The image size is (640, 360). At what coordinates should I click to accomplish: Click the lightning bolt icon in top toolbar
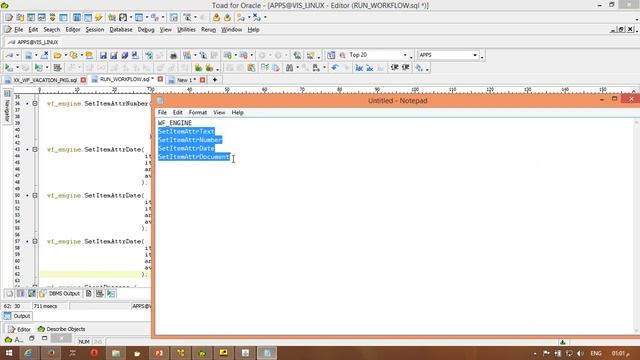pos(98,18)
